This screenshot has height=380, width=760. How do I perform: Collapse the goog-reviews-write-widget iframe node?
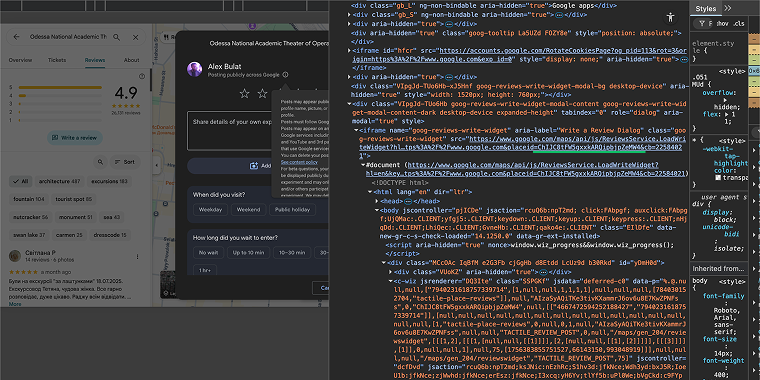click(356, 130)
